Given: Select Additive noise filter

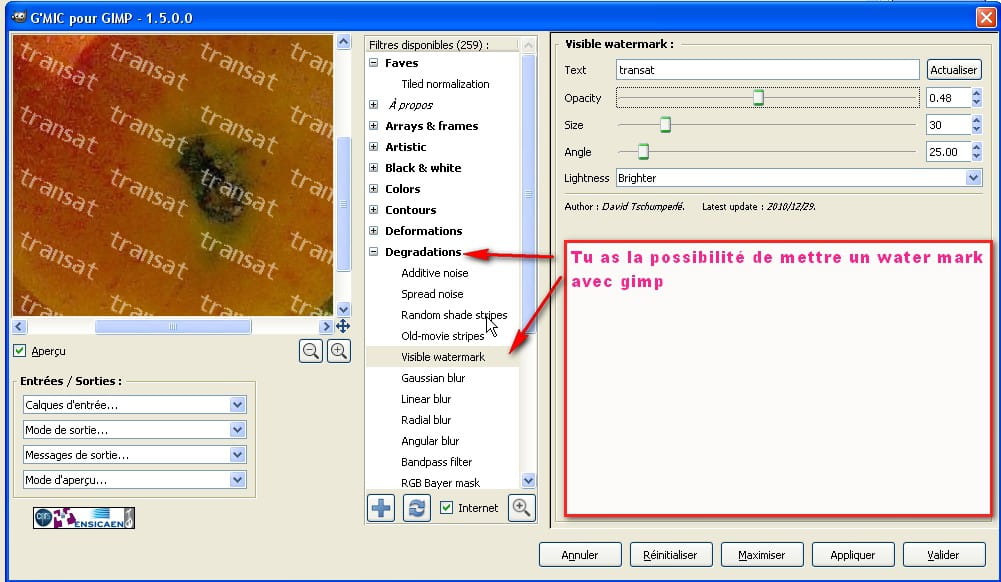Looking at the screenshot, I should point(435,273).
